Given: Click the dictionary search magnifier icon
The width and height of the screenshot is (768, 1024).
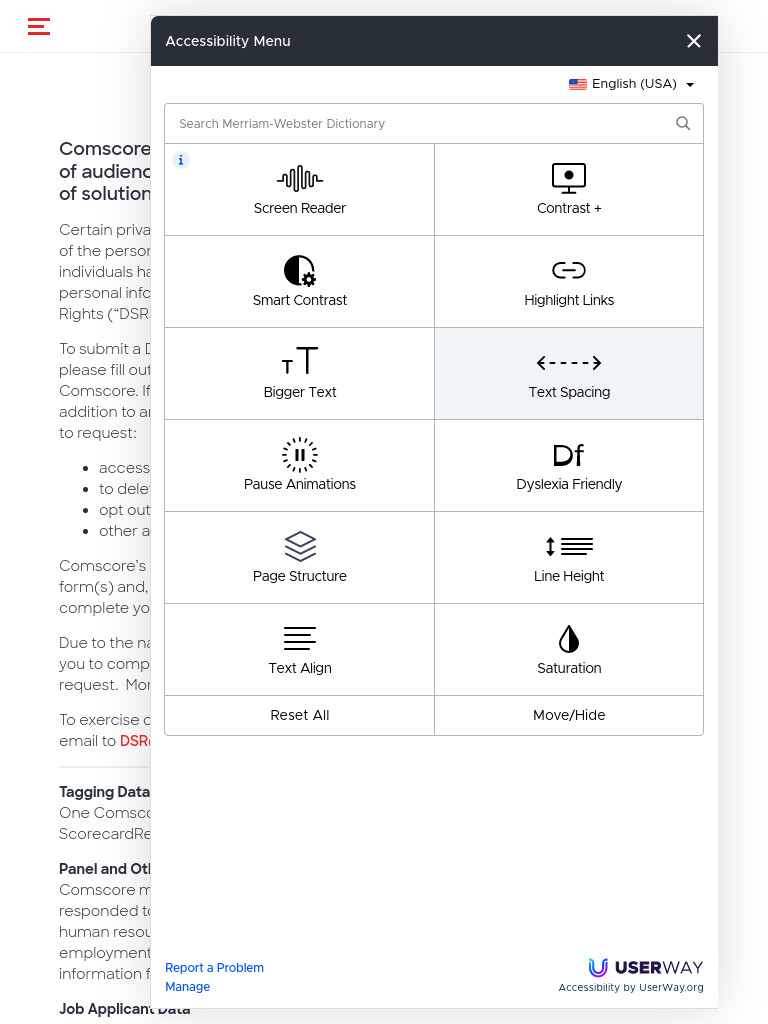Looking at the screenshot, I should pos(683,123).
